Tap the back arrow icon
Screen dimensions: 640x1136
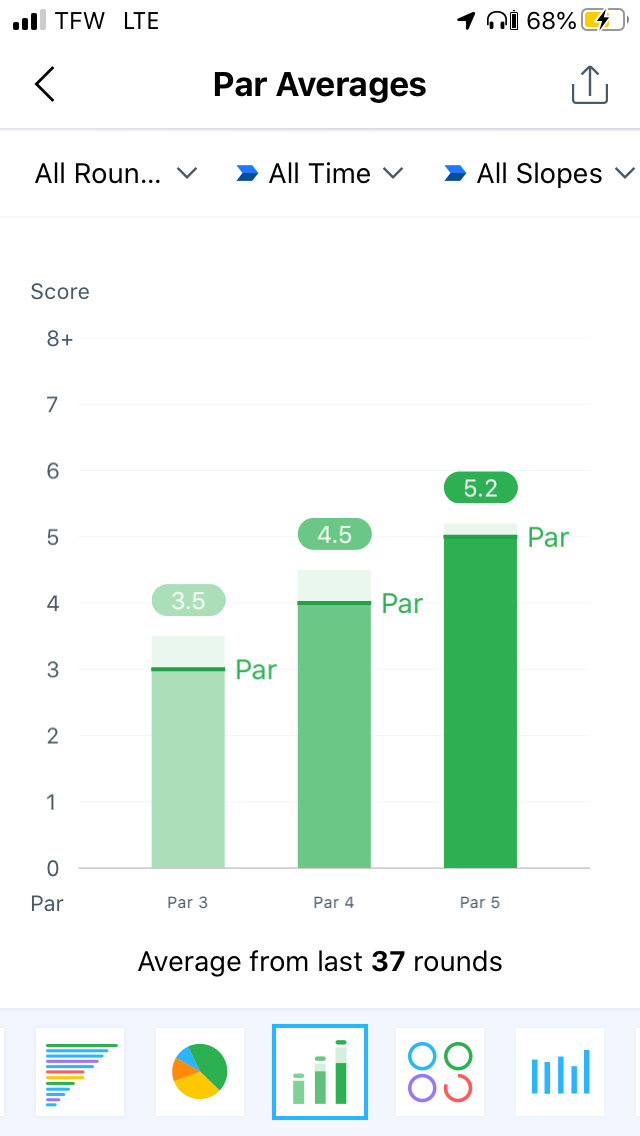click(45, 85)
